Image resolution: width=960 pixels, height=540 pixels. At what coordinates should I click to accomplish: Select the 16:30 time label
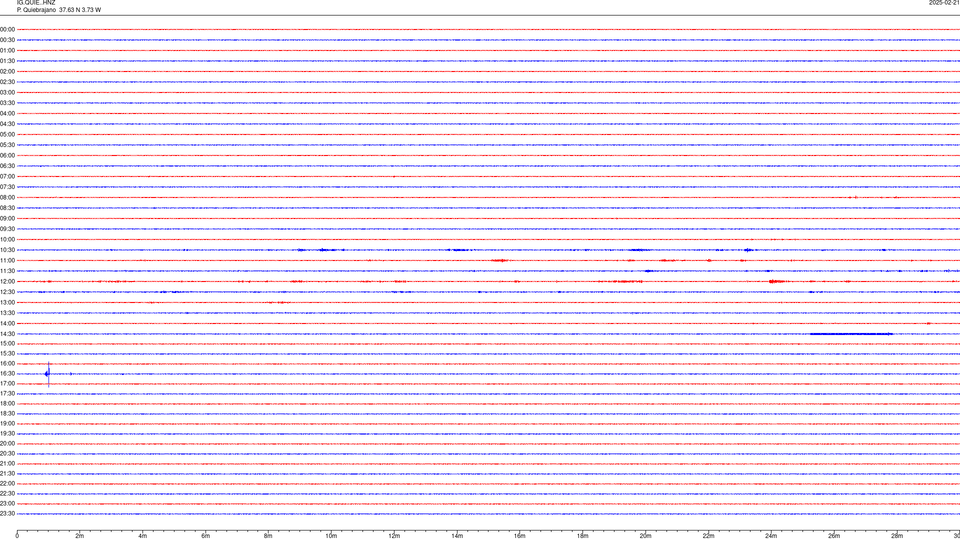(7, 374)
